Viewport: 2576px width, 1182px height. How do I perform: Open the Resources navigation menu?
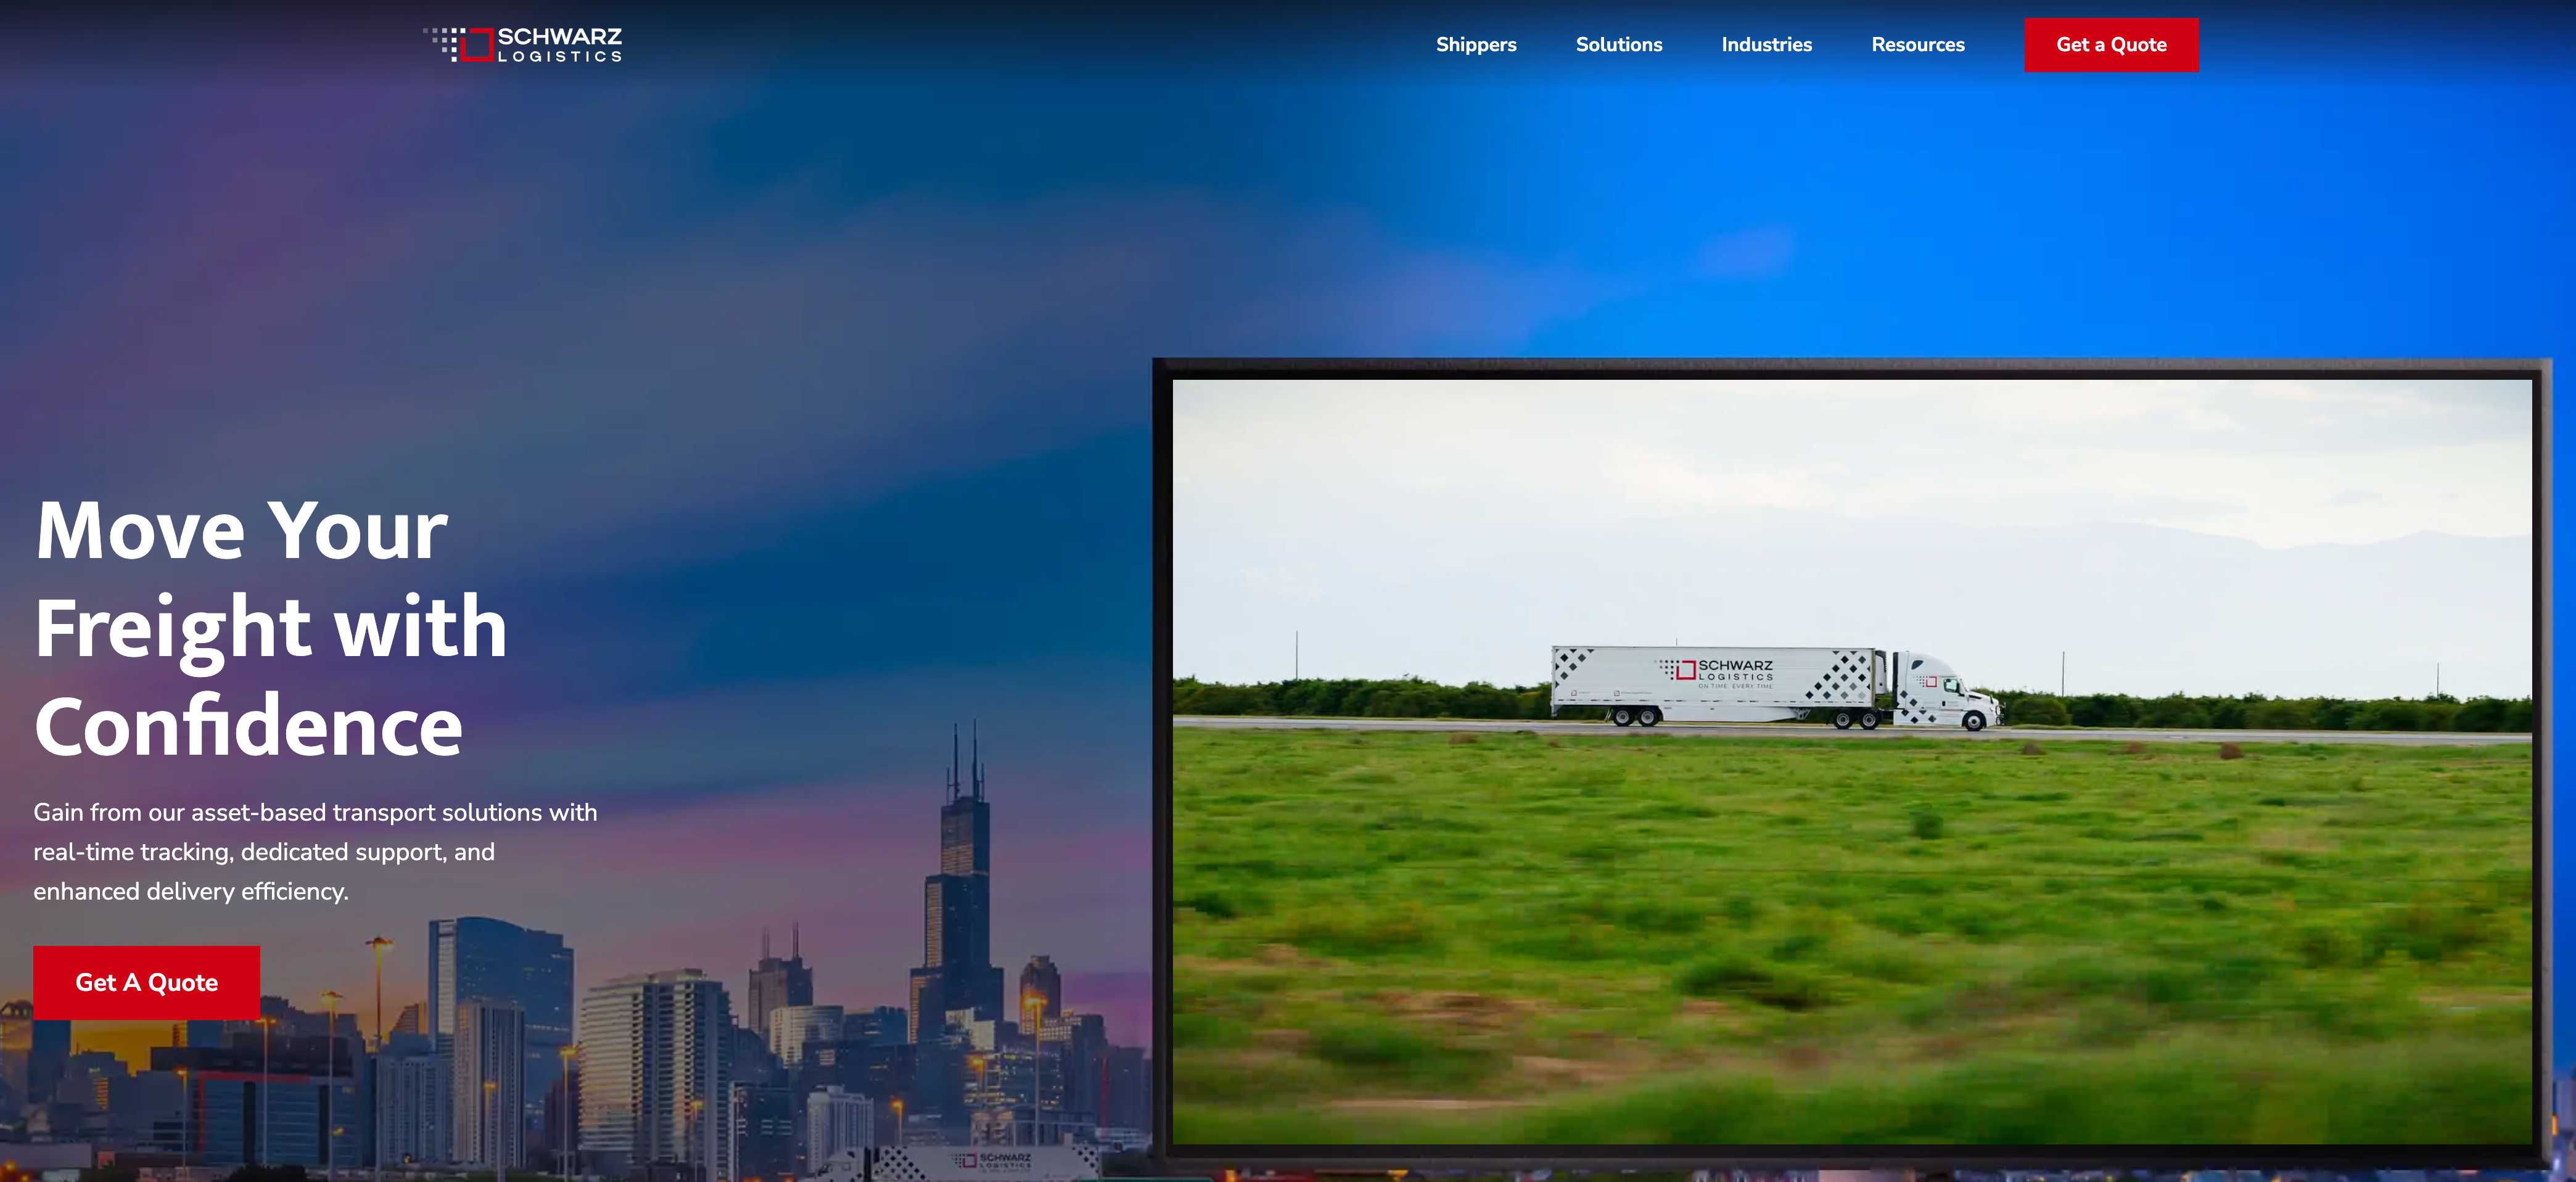tap(1917, 44)
